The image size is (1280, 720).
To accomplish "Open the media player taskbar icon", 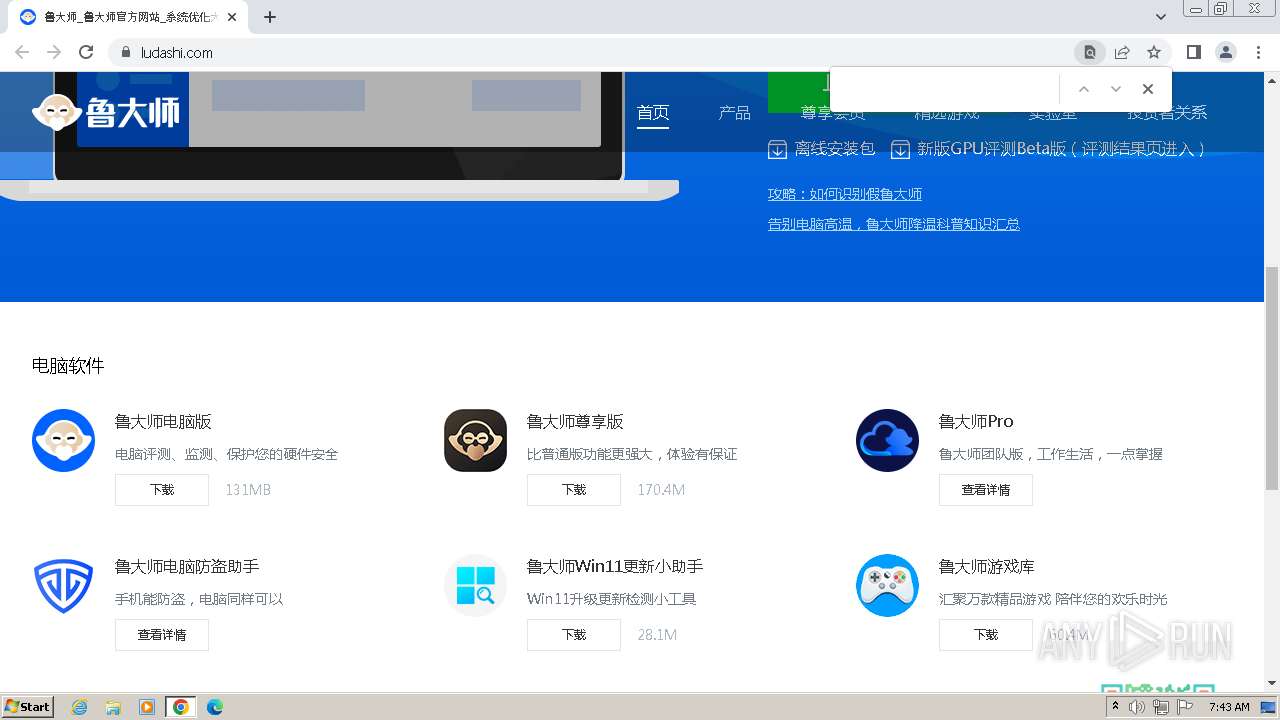I will tap(147, 707).
